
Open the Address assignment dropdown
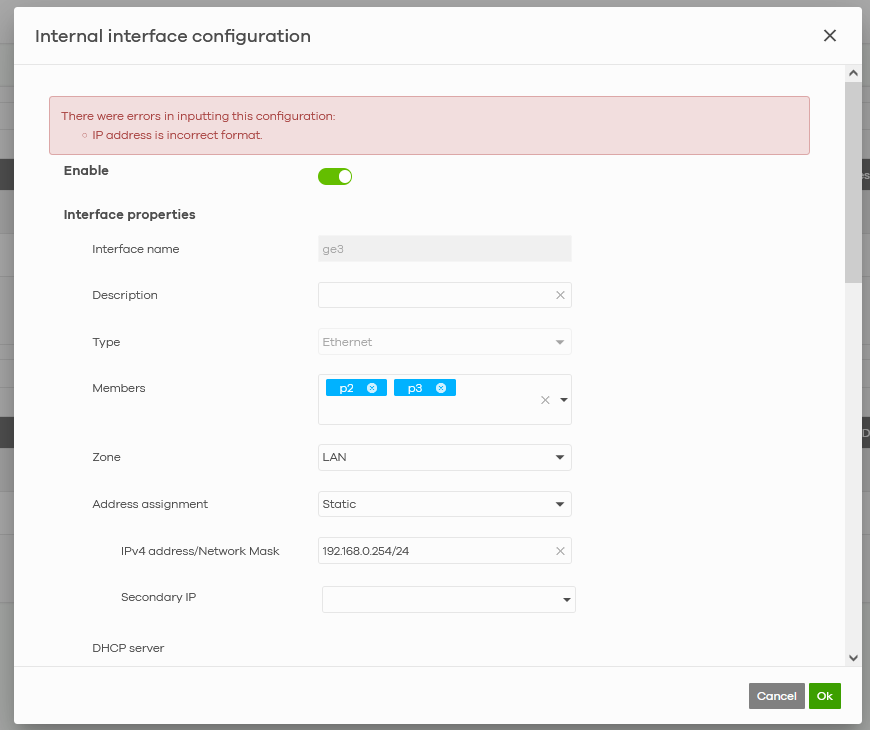[445, 504]
